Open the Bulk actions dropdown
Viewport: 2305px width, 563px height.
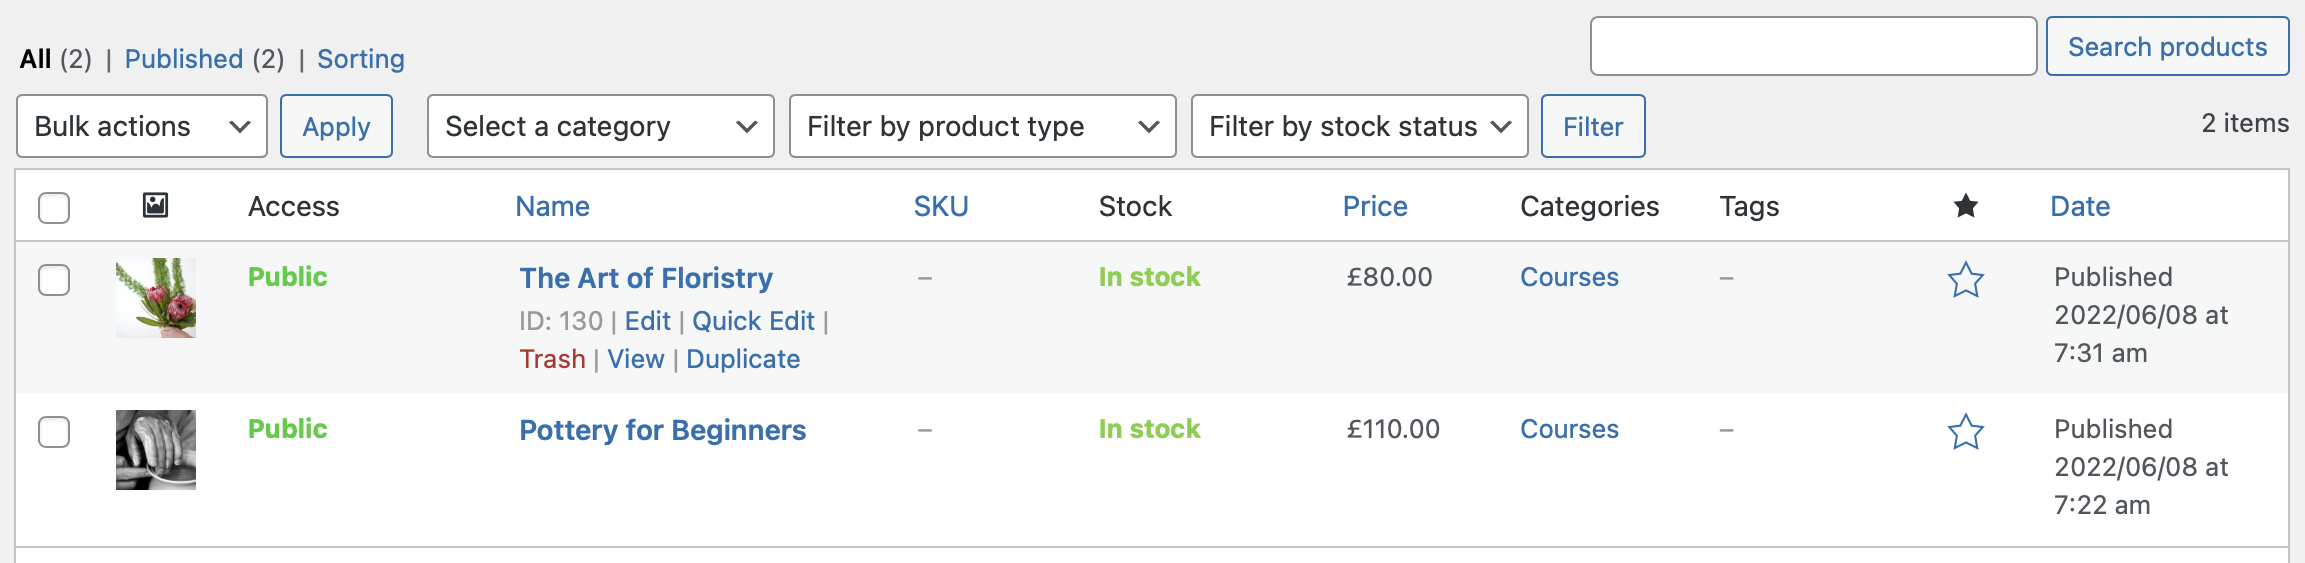tap(142, 126)
